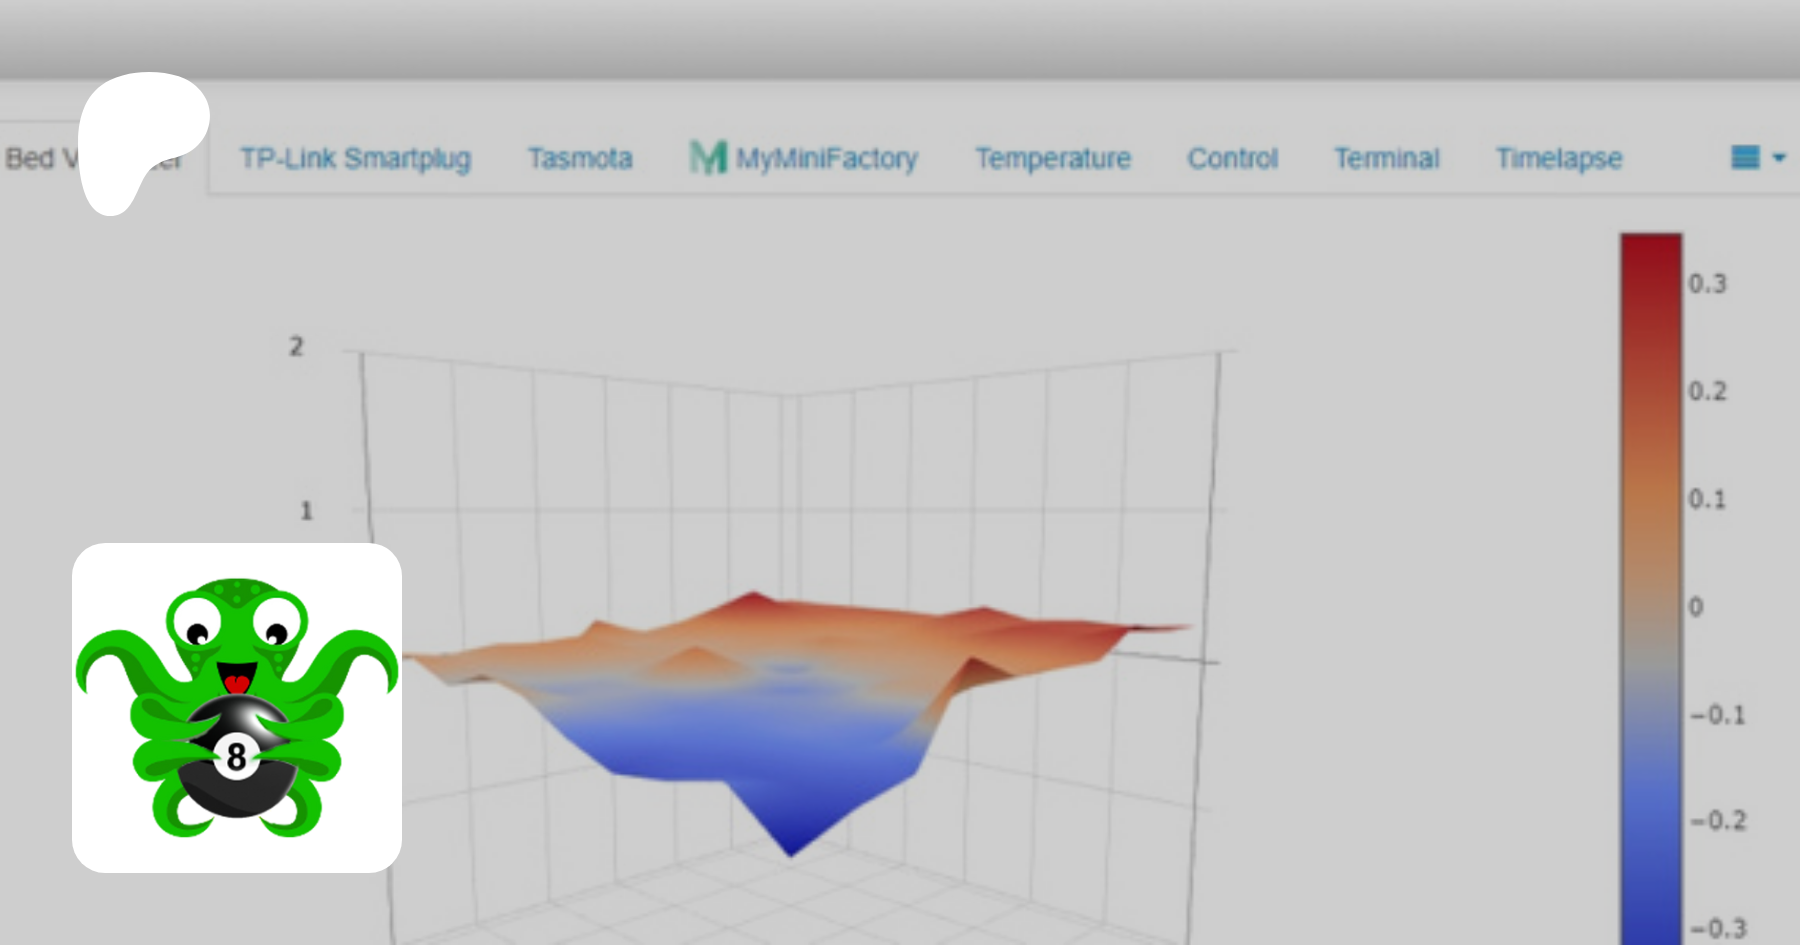
Task: Switch to the Temperature tab
Action: click(1053, 159)
